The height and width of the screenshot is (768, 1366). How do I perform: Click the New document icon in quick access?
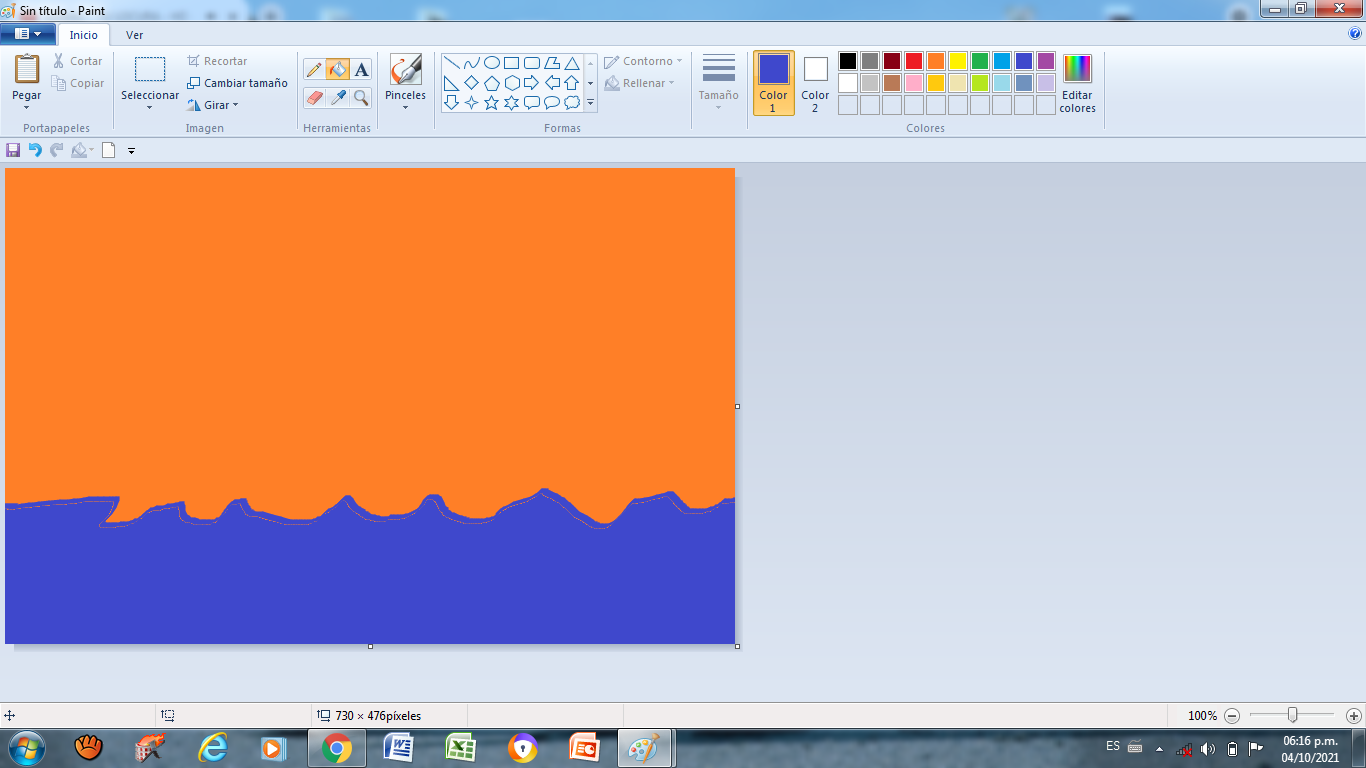click(108, 150)
